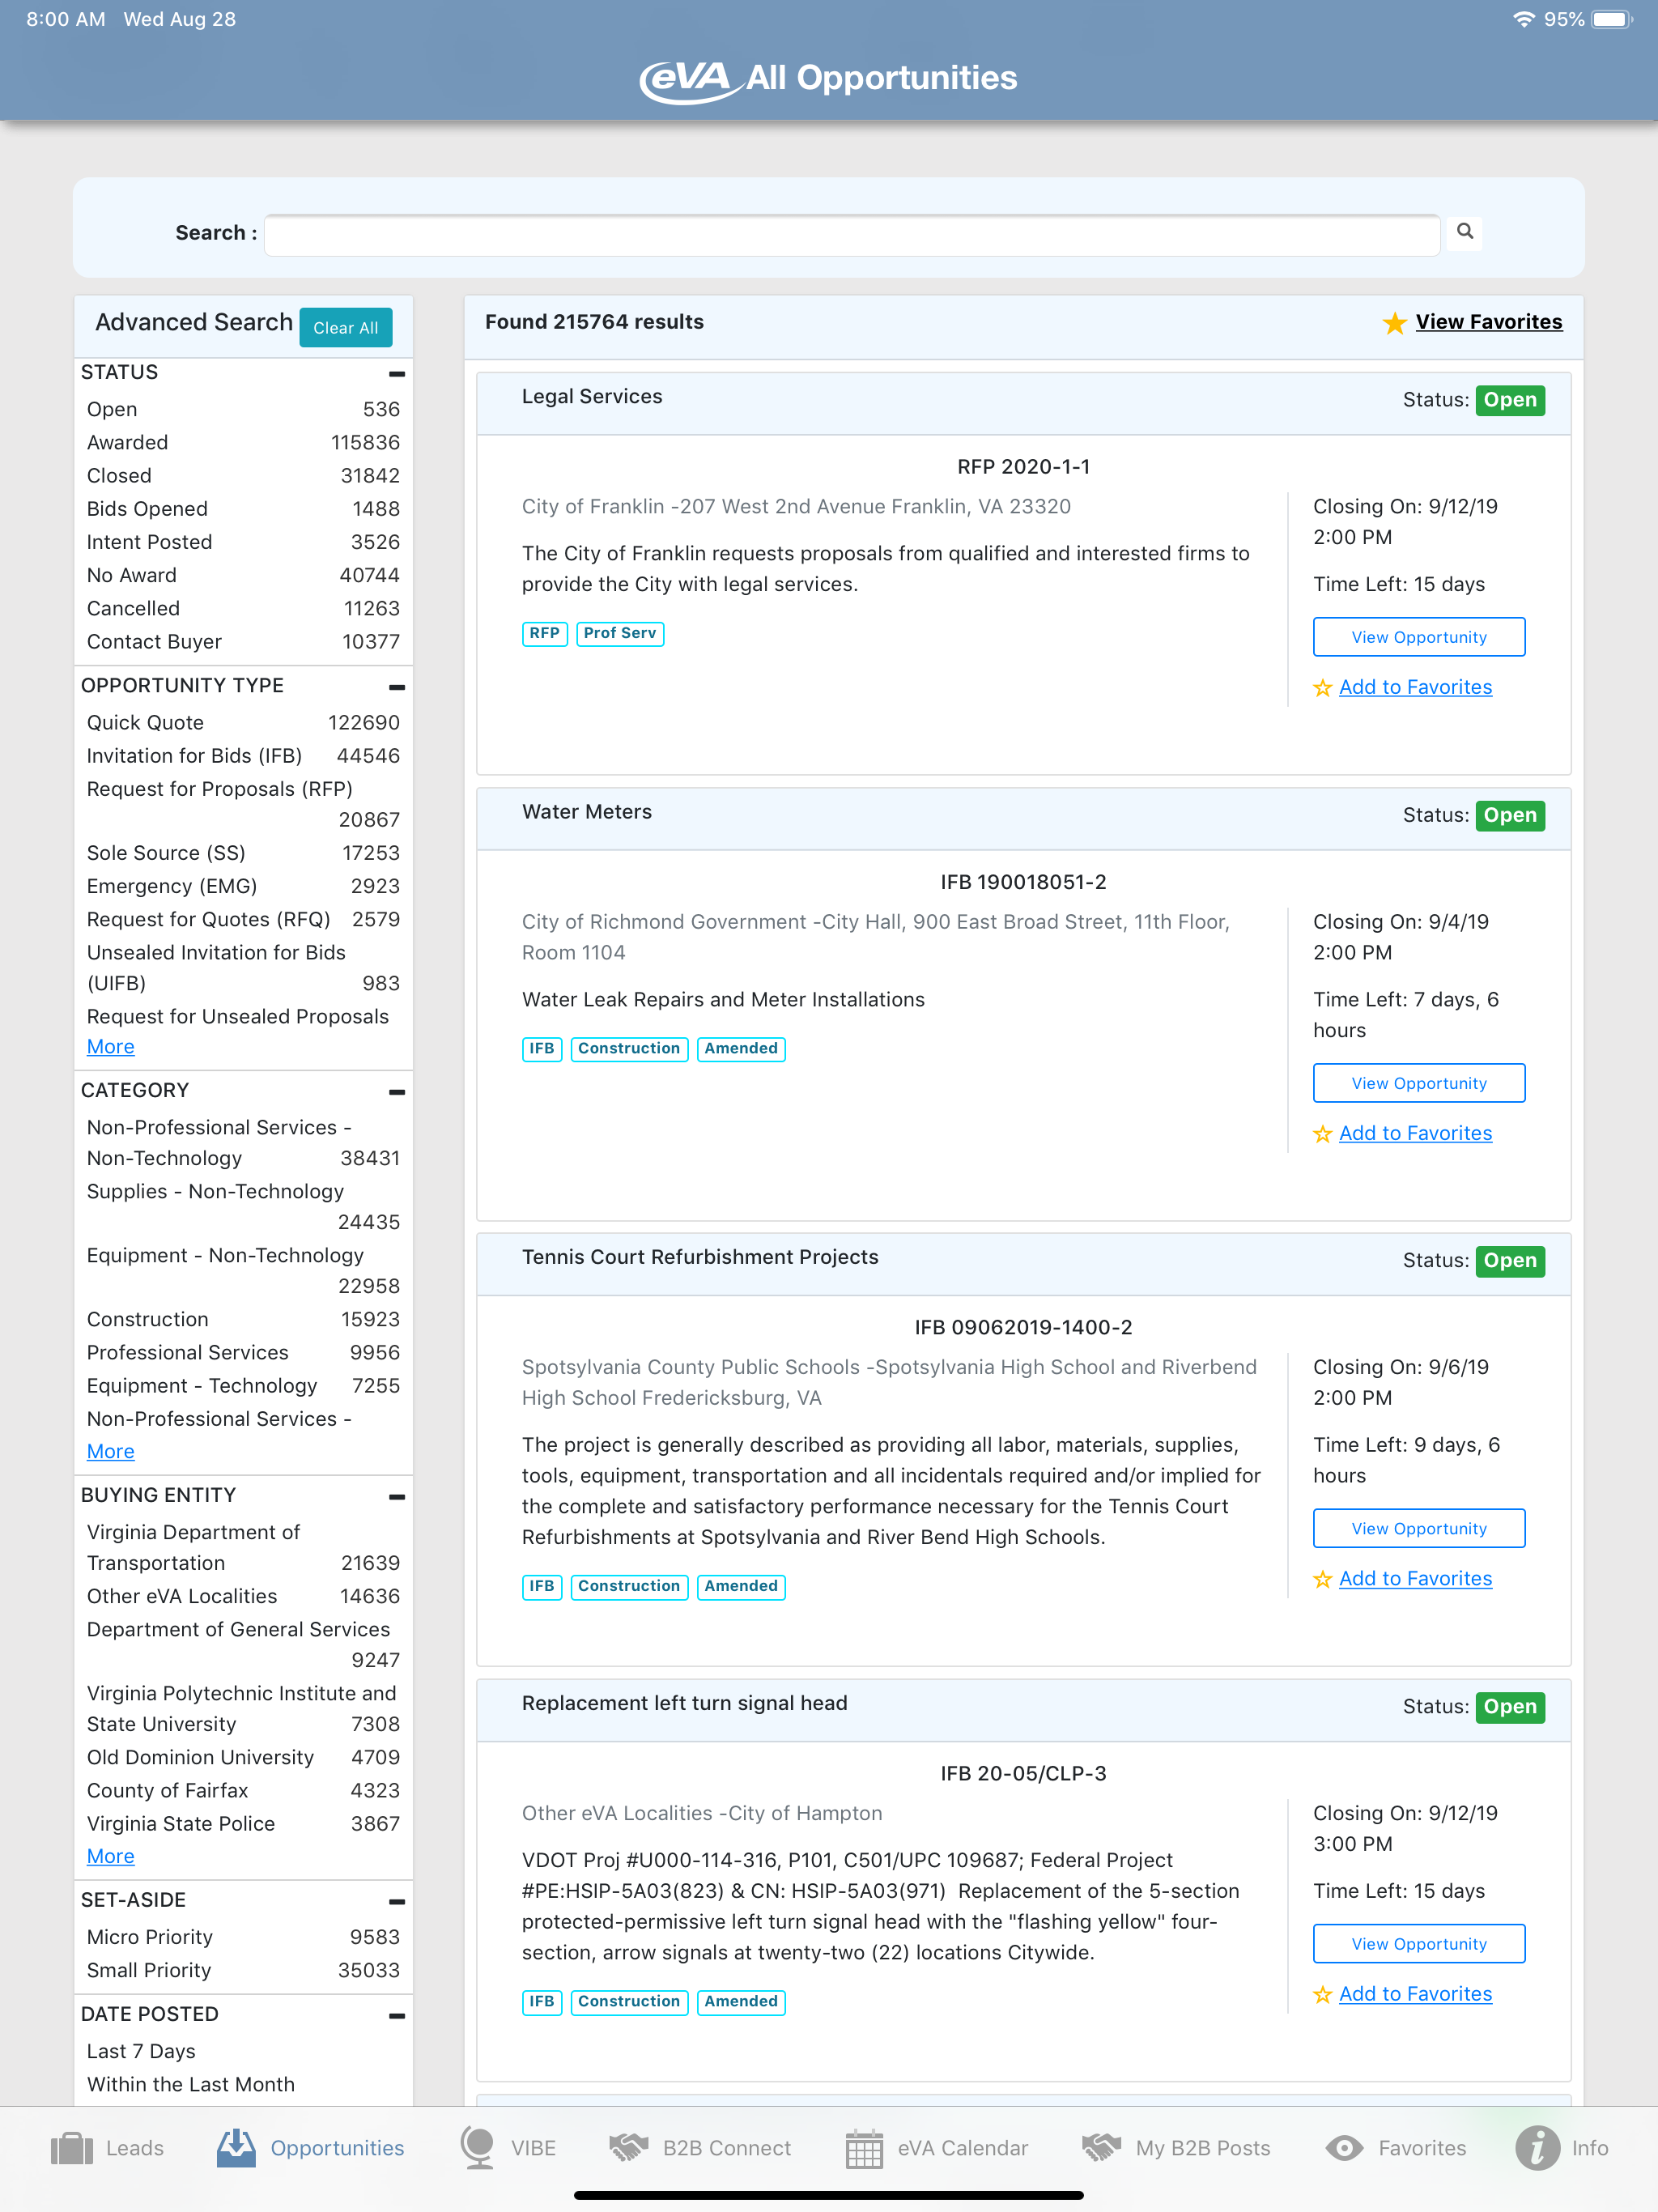Open the eVA Calendar grid icon
Image resolution: width=1658 pixels, height=2212 pixels.
click(x=864, y=2148)
